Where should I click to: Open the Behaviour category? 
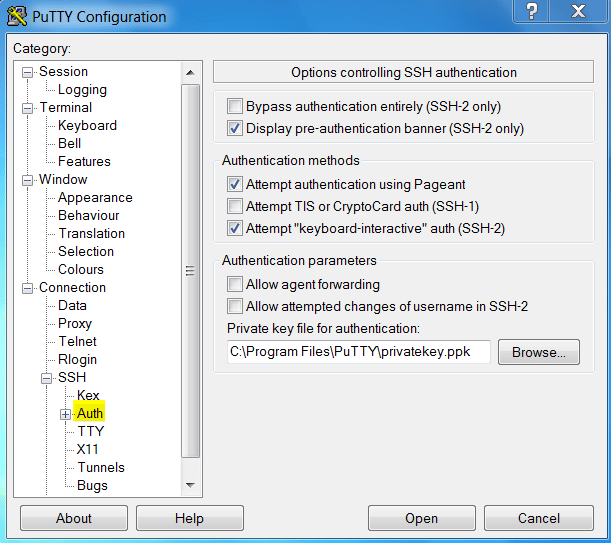click(88, 216)
